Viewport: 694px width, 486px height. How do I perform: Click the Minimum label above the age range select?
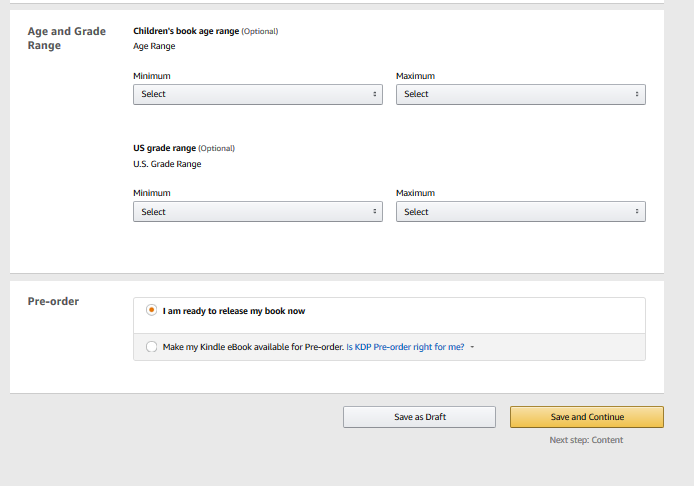[152, 76]
